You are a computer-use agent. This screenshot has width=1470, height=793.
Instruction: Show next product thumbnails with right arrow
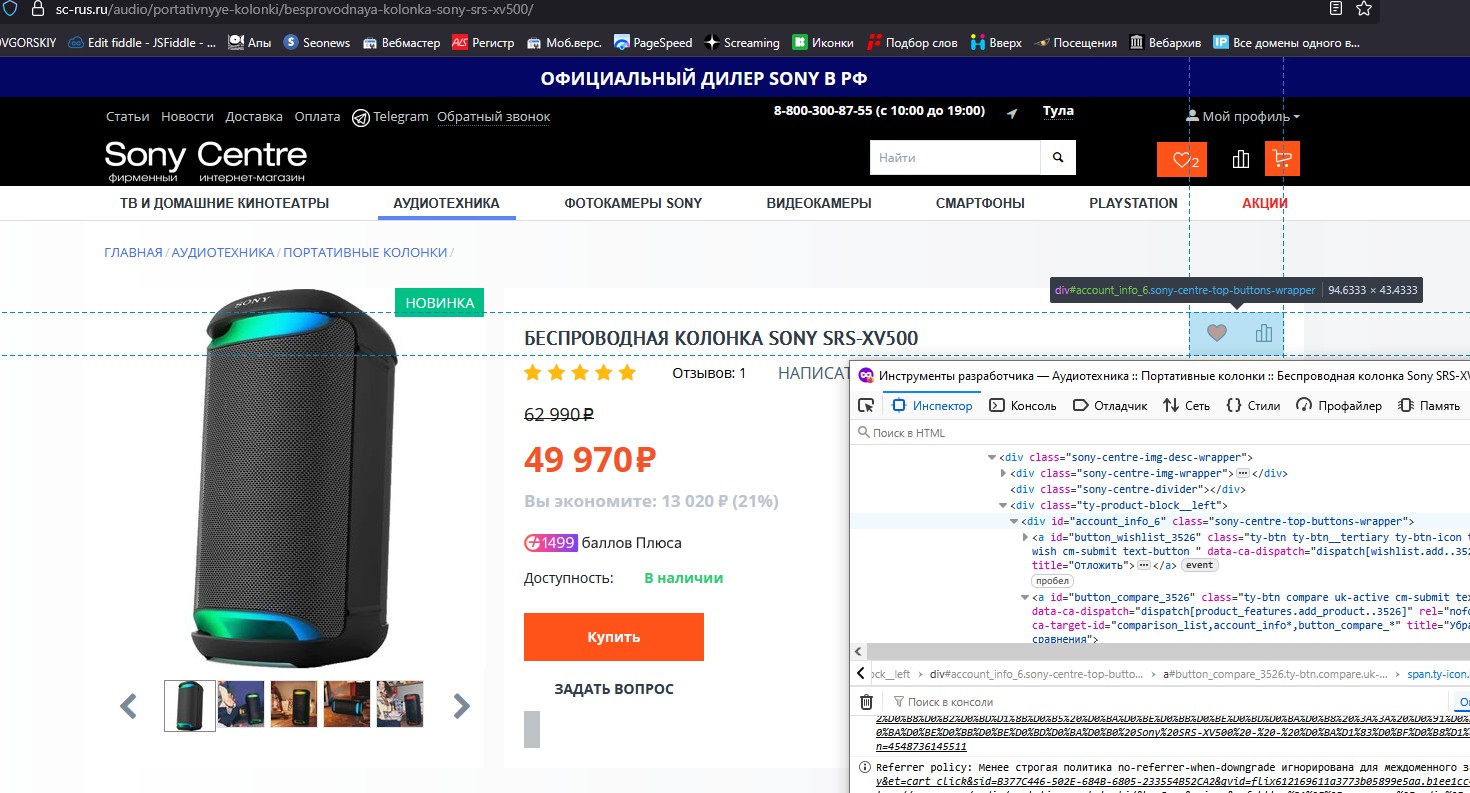click(x=461, y=706)
